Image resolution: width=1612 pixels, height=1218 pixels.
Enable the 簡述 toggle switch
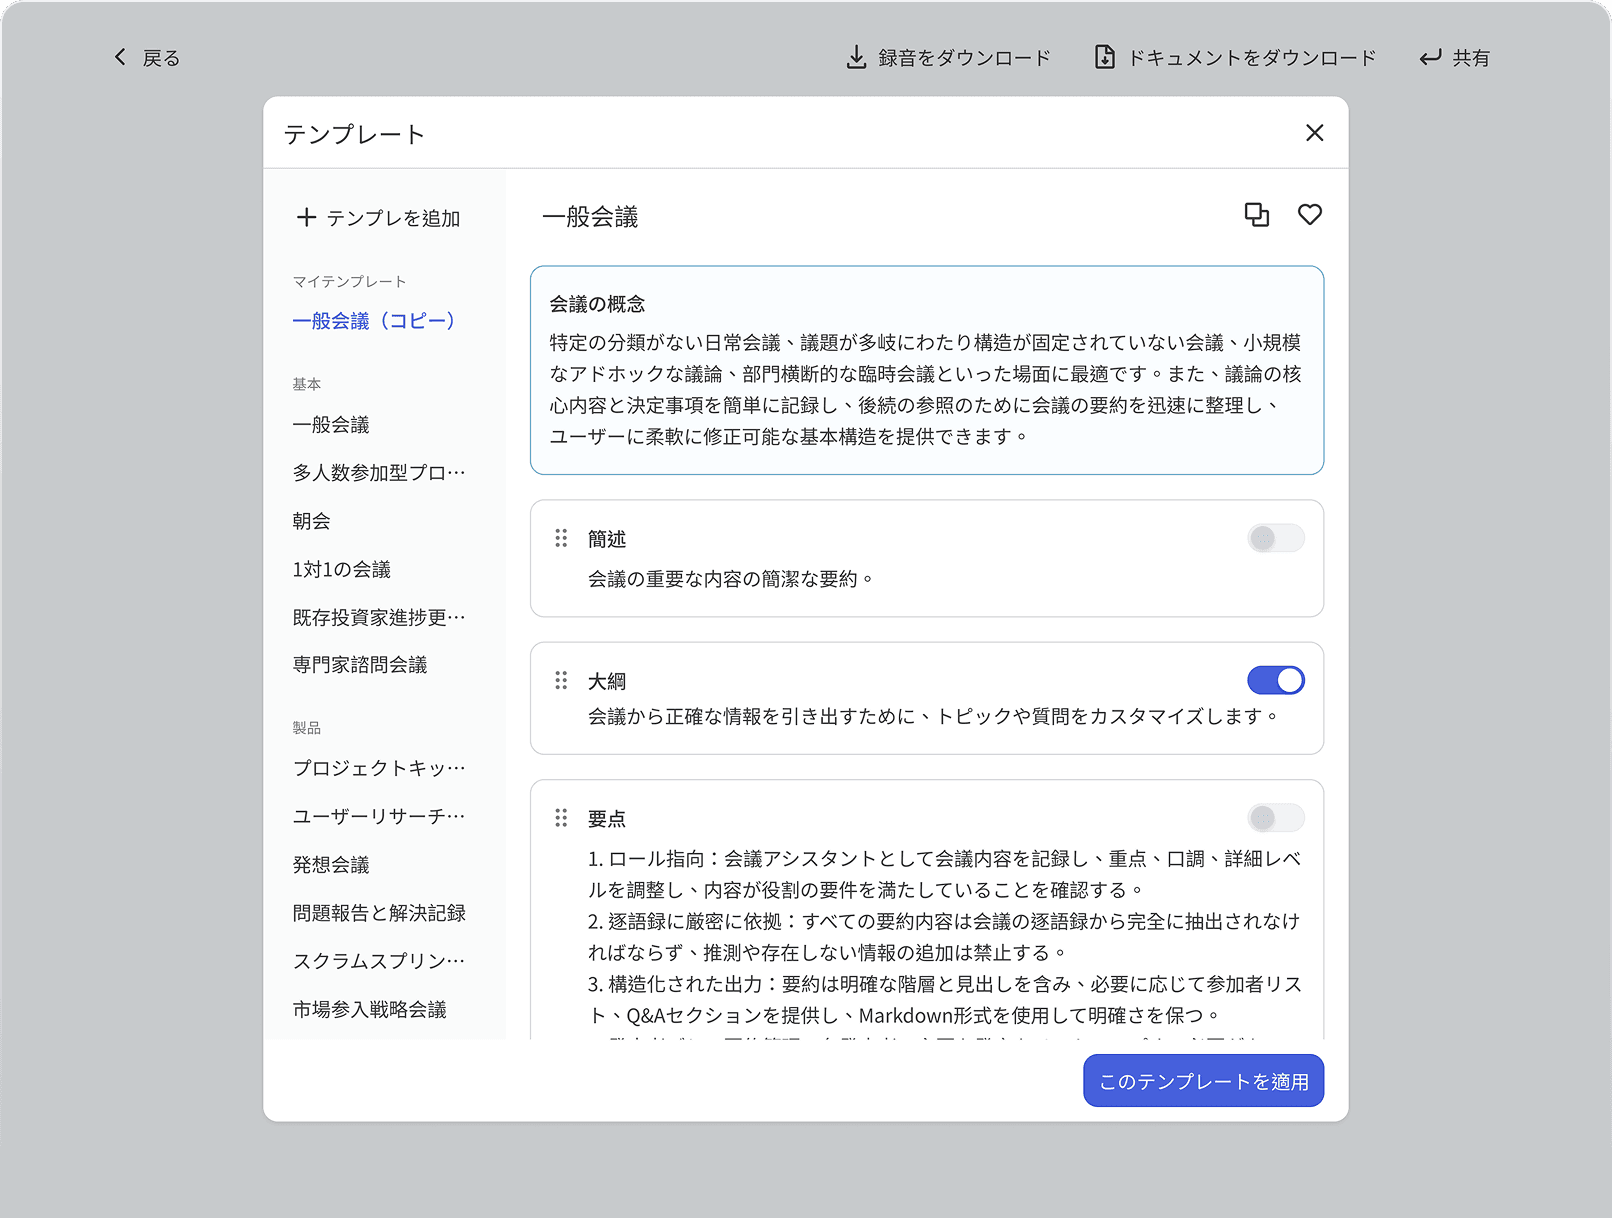point(1275,539)
